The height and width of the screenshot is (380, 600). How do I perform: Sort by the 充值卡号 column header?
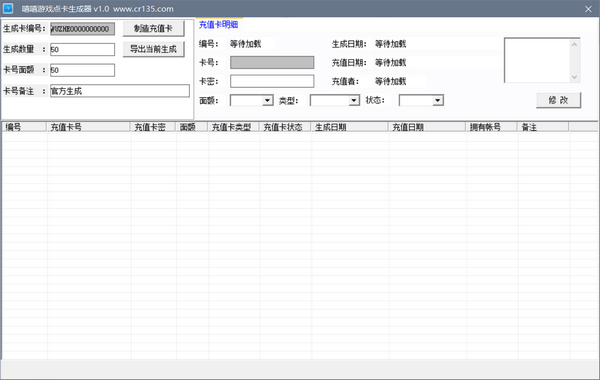coord(88,127)
